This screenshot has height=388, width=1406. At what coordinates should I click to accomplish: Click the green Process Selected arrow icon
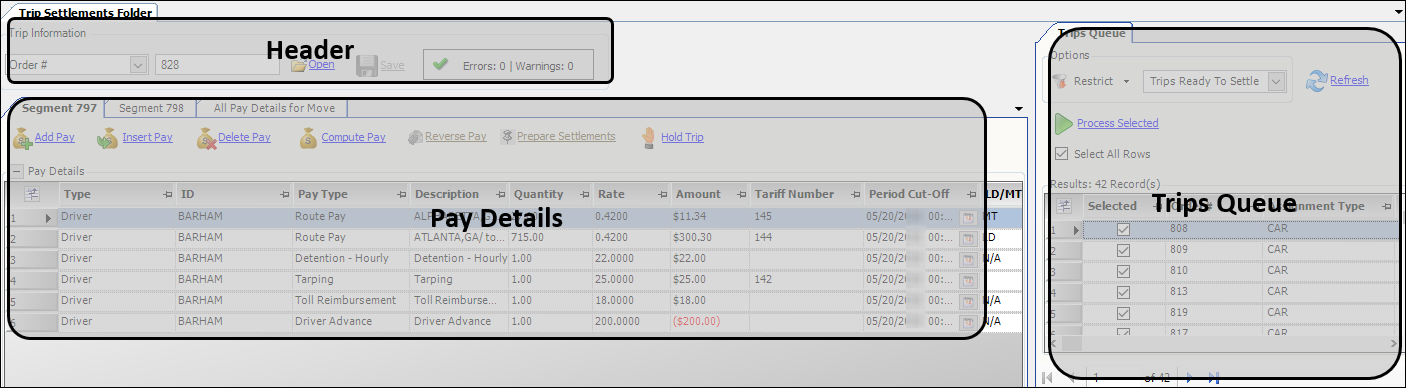pyautogui.click(x=1063, y=124)
